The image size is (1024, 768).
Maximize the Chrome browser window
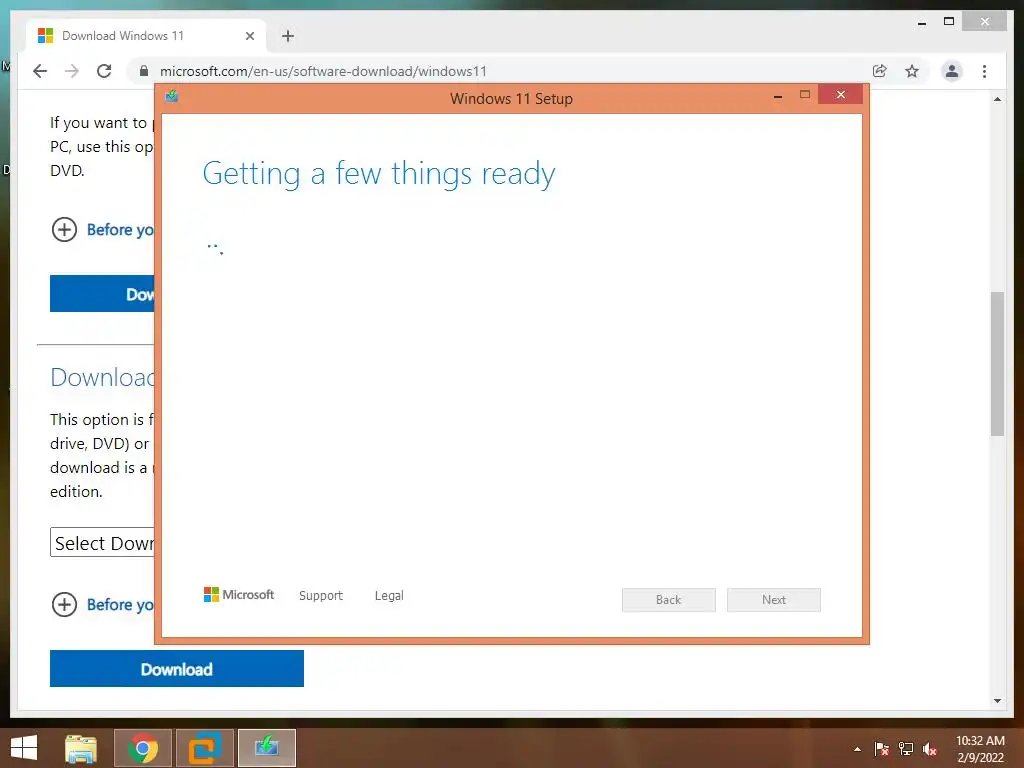949,22
